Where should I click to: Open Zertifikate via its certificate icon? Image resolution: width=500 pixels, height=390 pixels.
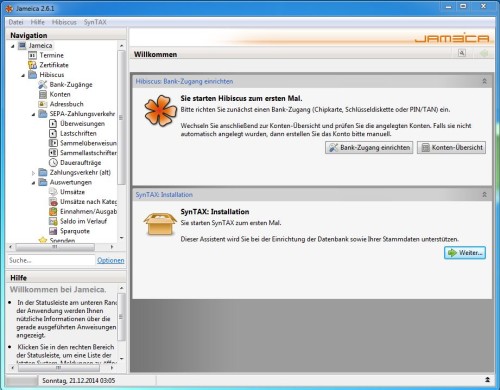32,65
